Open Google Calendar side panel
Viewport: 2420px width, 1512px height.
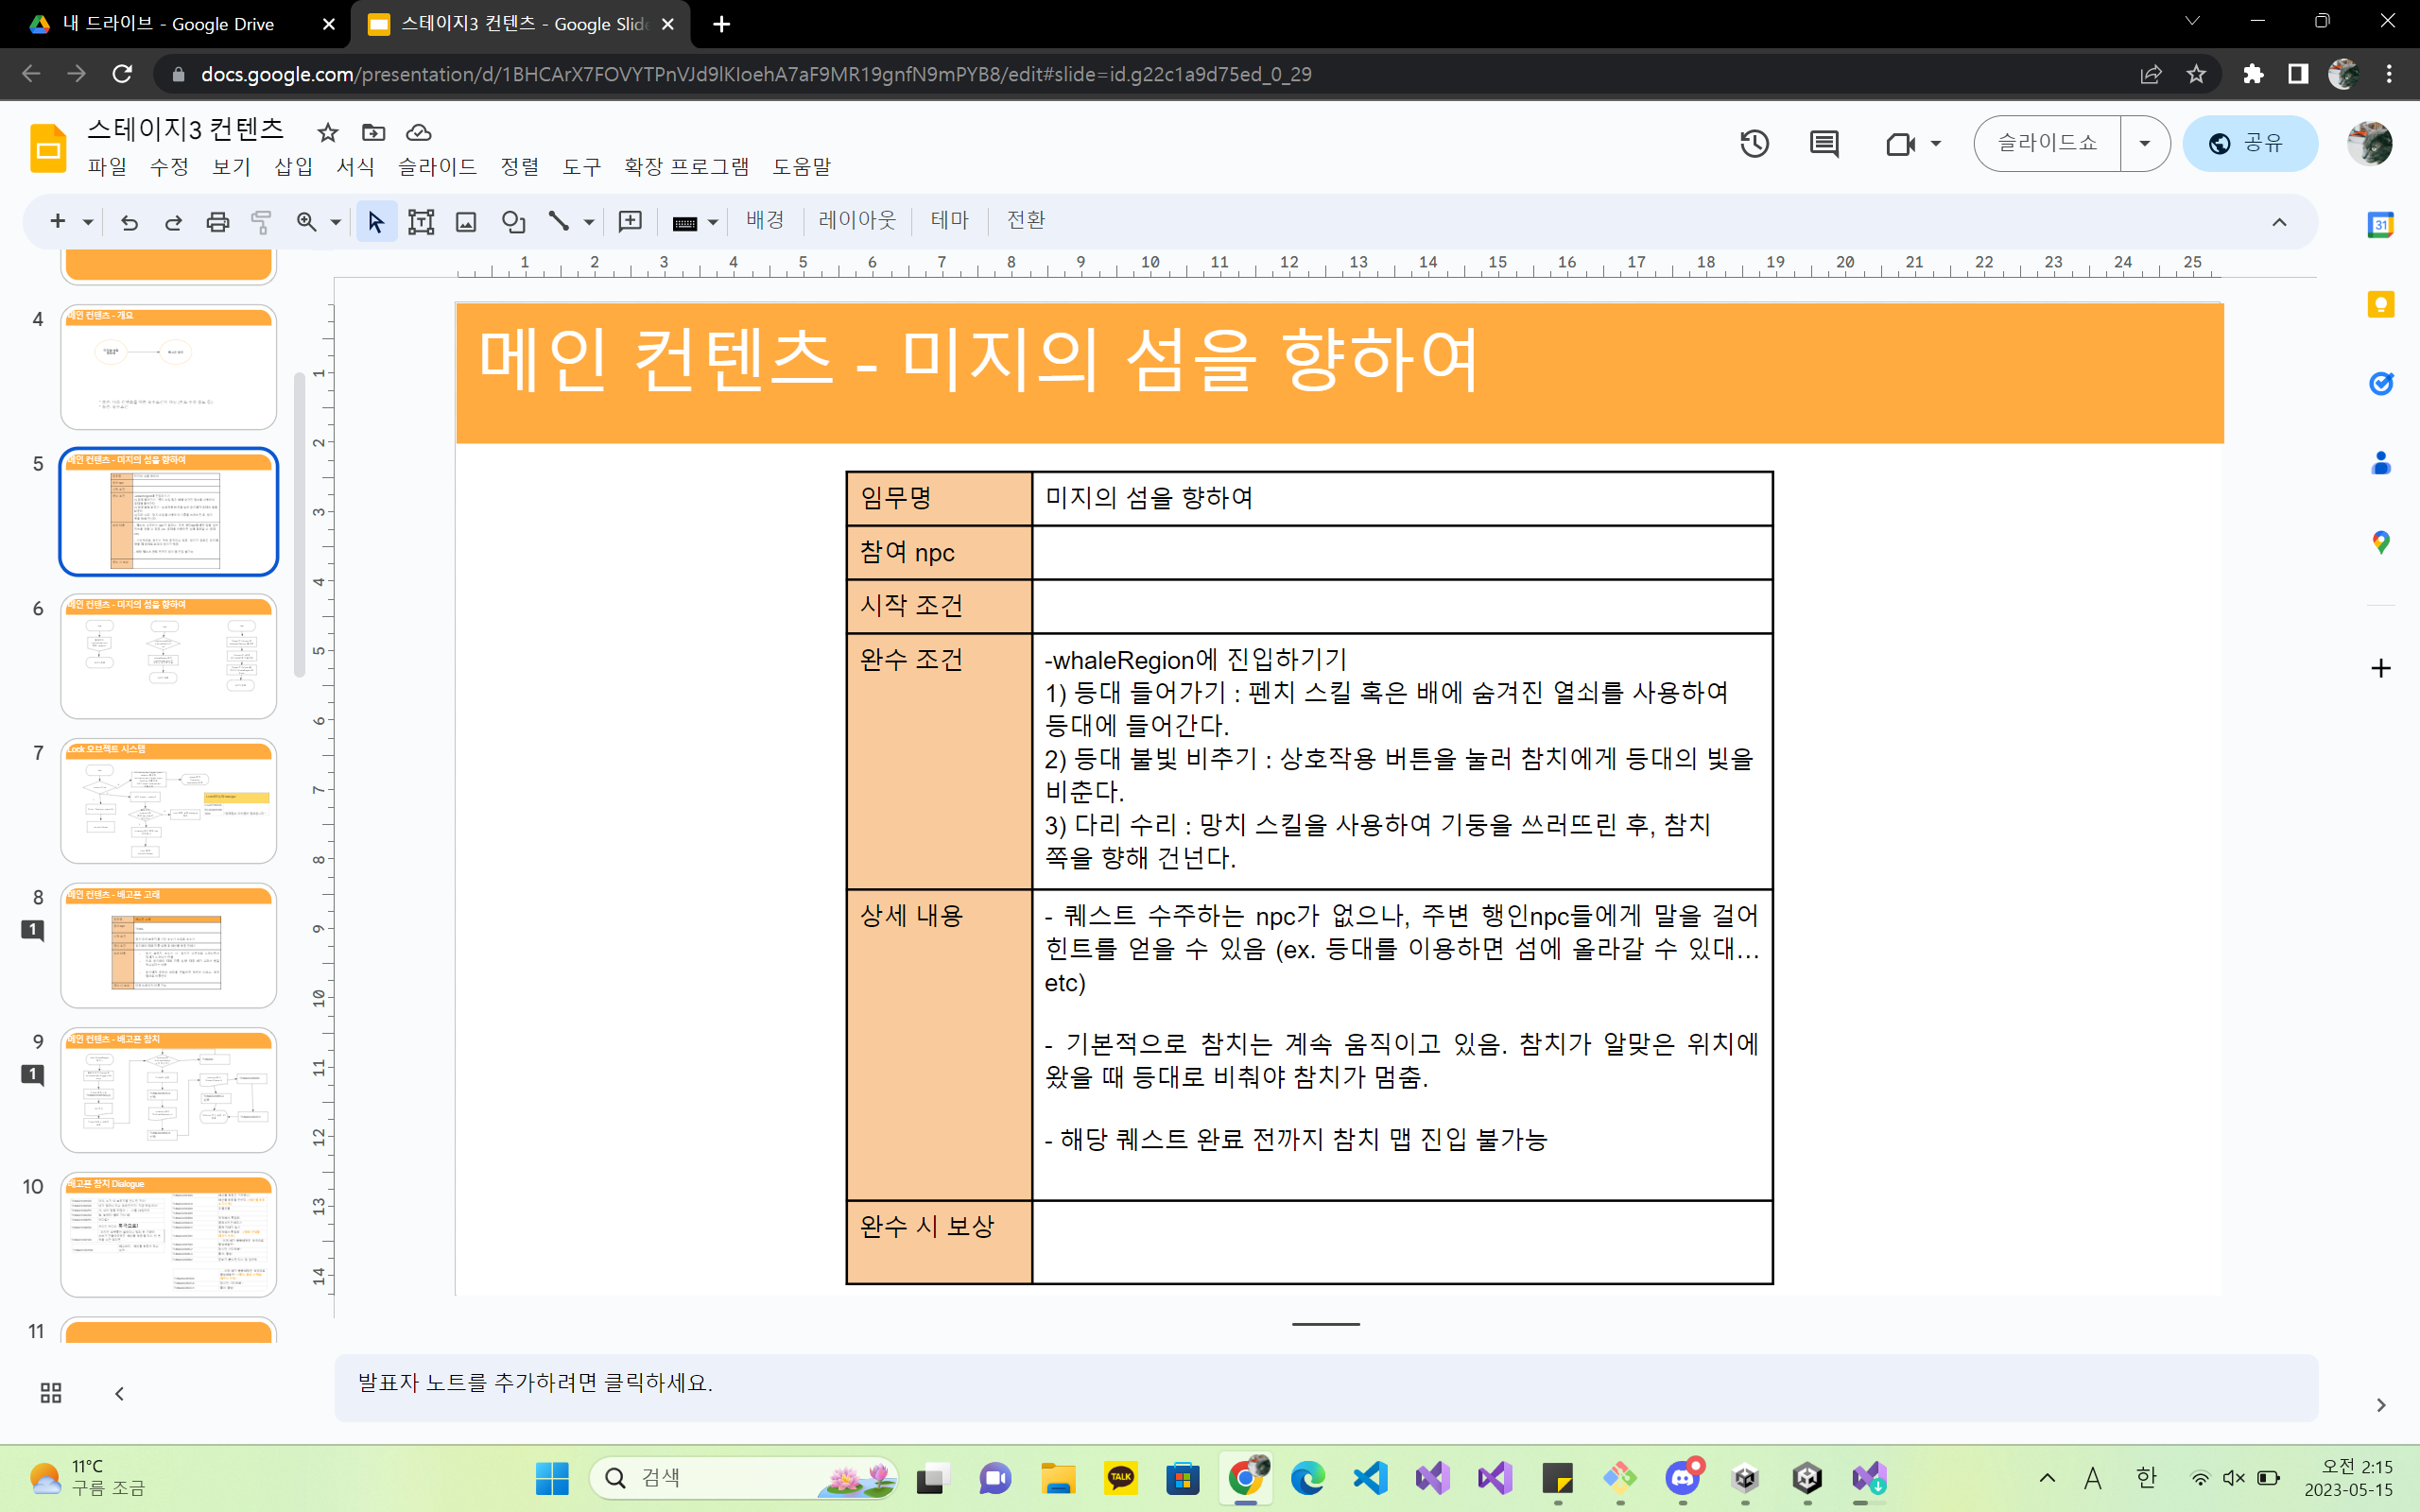click(x=2380, y=225)
